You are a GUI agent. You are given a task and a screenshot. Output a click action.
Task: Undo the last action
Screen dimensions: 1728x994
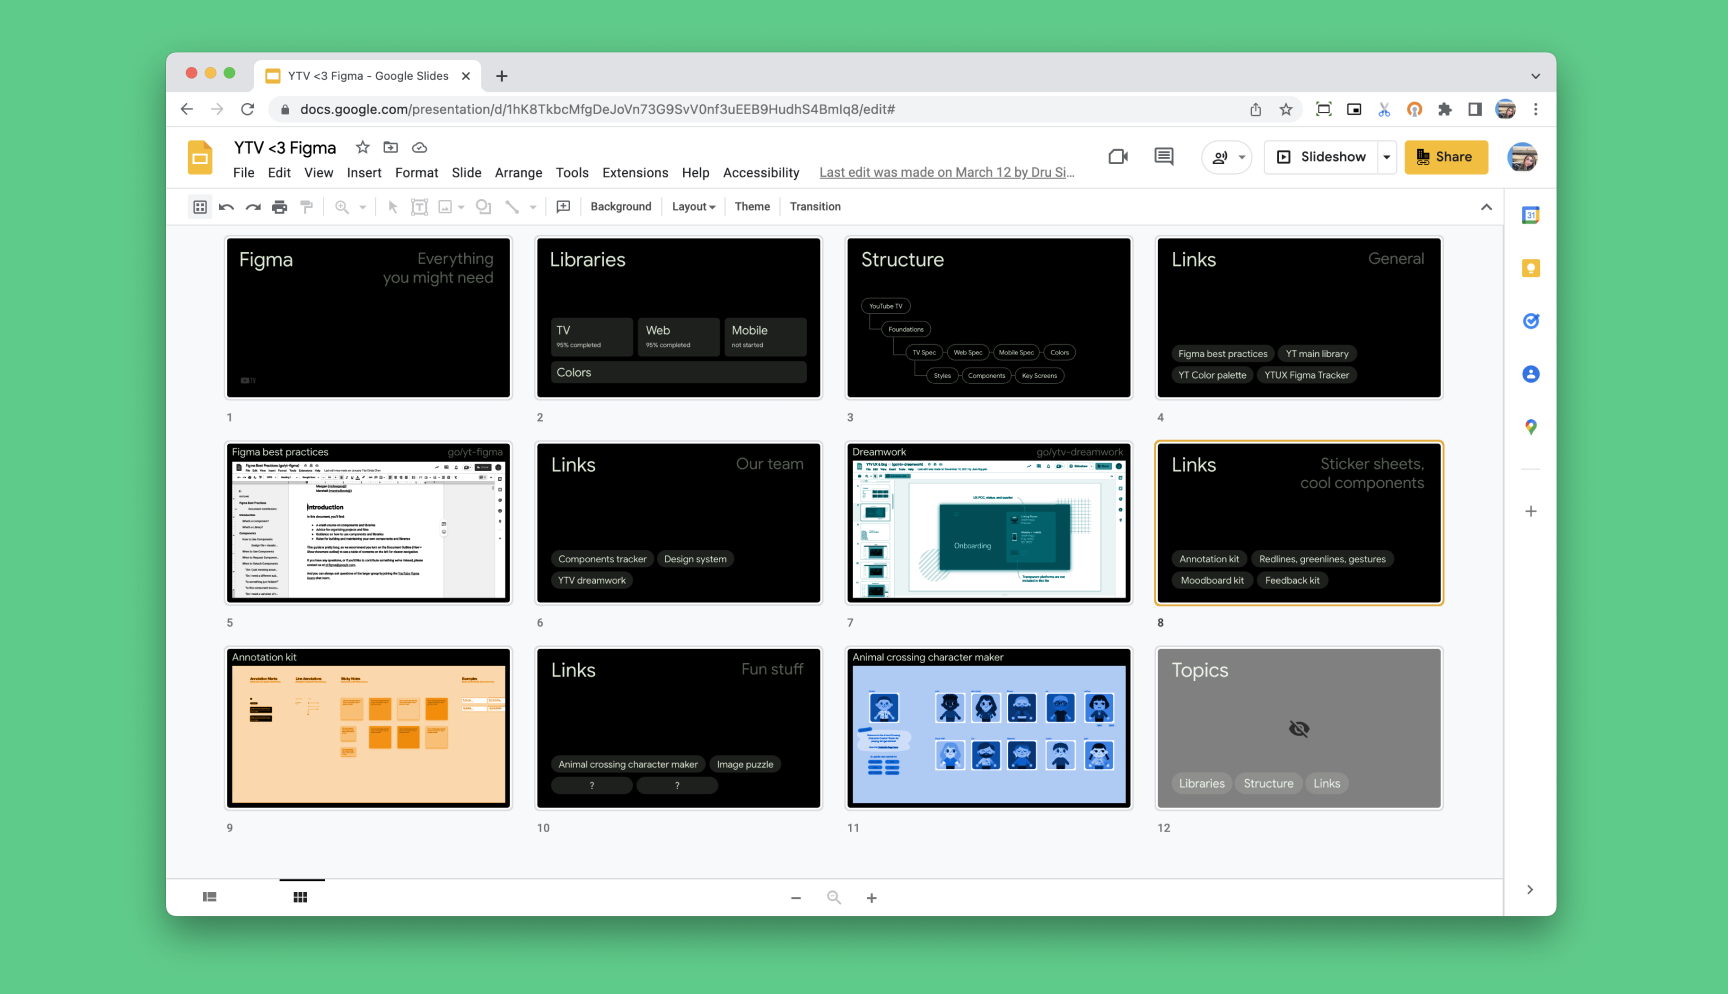pyautogui.click(x=226, y=207)
